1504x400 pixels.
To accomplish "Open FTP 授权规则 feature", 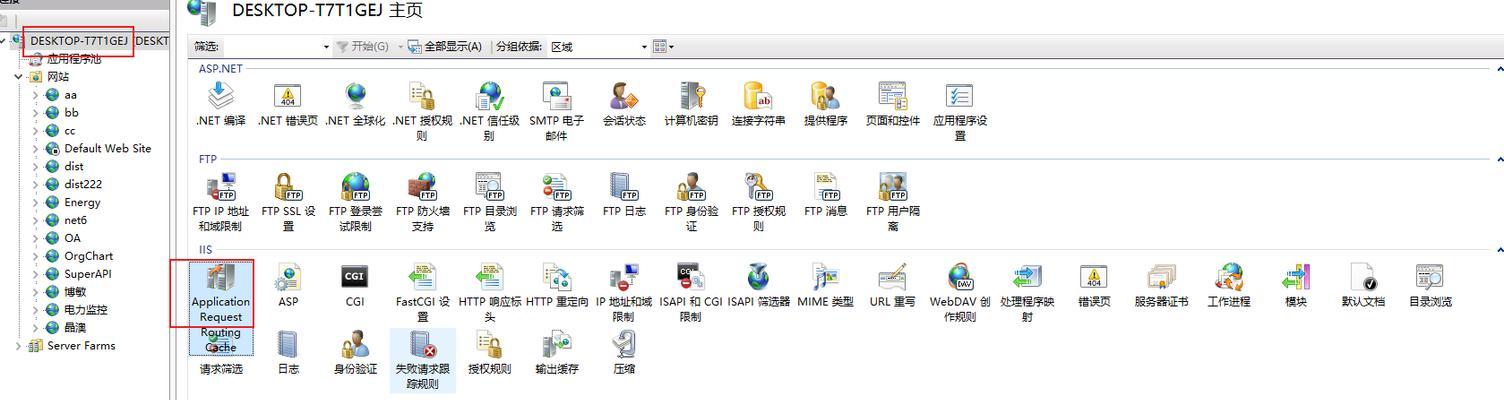I will tap(758, 201).
